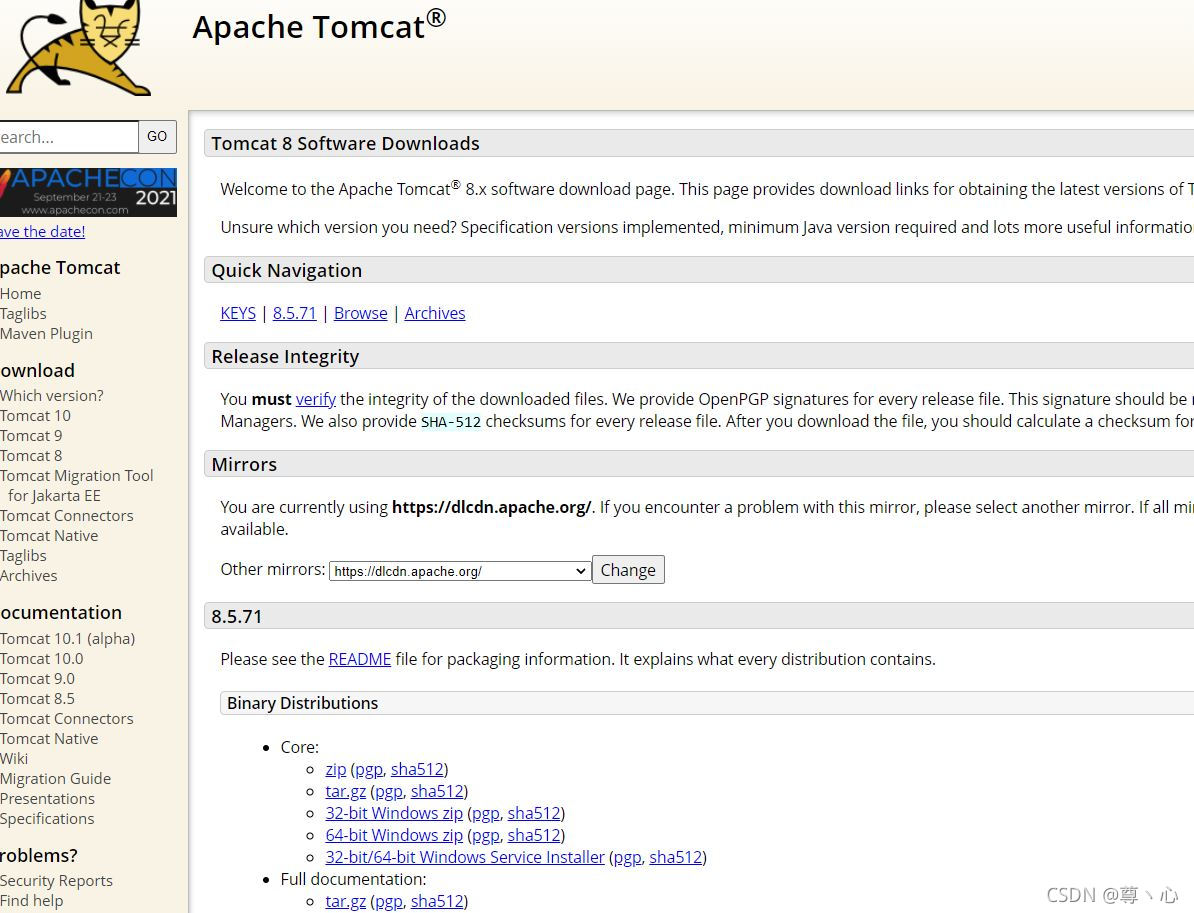The width and height of the screenshot is (1194, 913).
Task: Open Browse in Quick Navigation
Action: pos(360,313)
